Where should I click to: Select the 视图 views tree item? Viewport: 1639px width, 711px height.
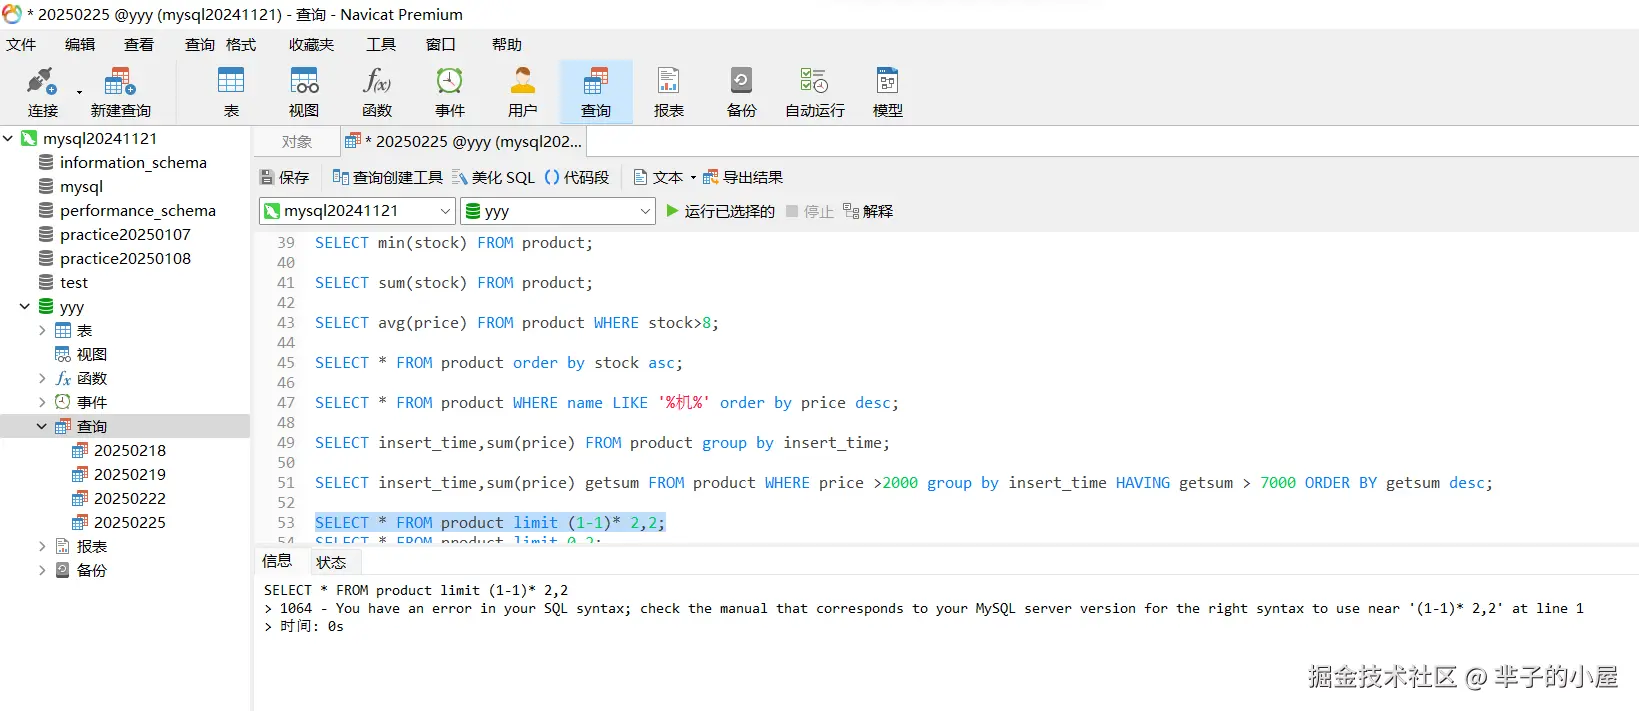coord(91,354)
